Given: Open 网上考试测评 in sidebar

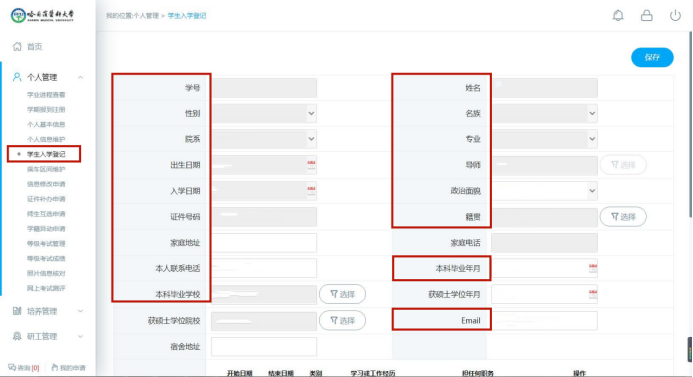Looking at the screenshot, I should click(x=46, y=288).
